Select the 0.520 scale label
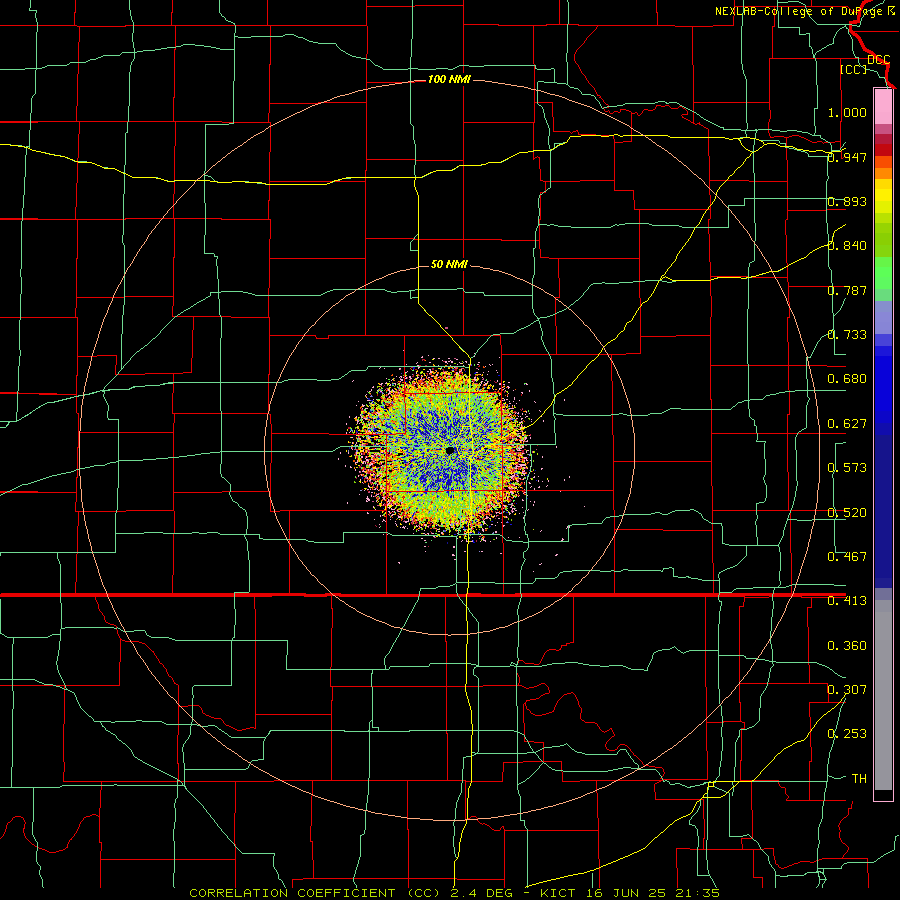This screenshot has height=900, width=900. coord(847,513)
